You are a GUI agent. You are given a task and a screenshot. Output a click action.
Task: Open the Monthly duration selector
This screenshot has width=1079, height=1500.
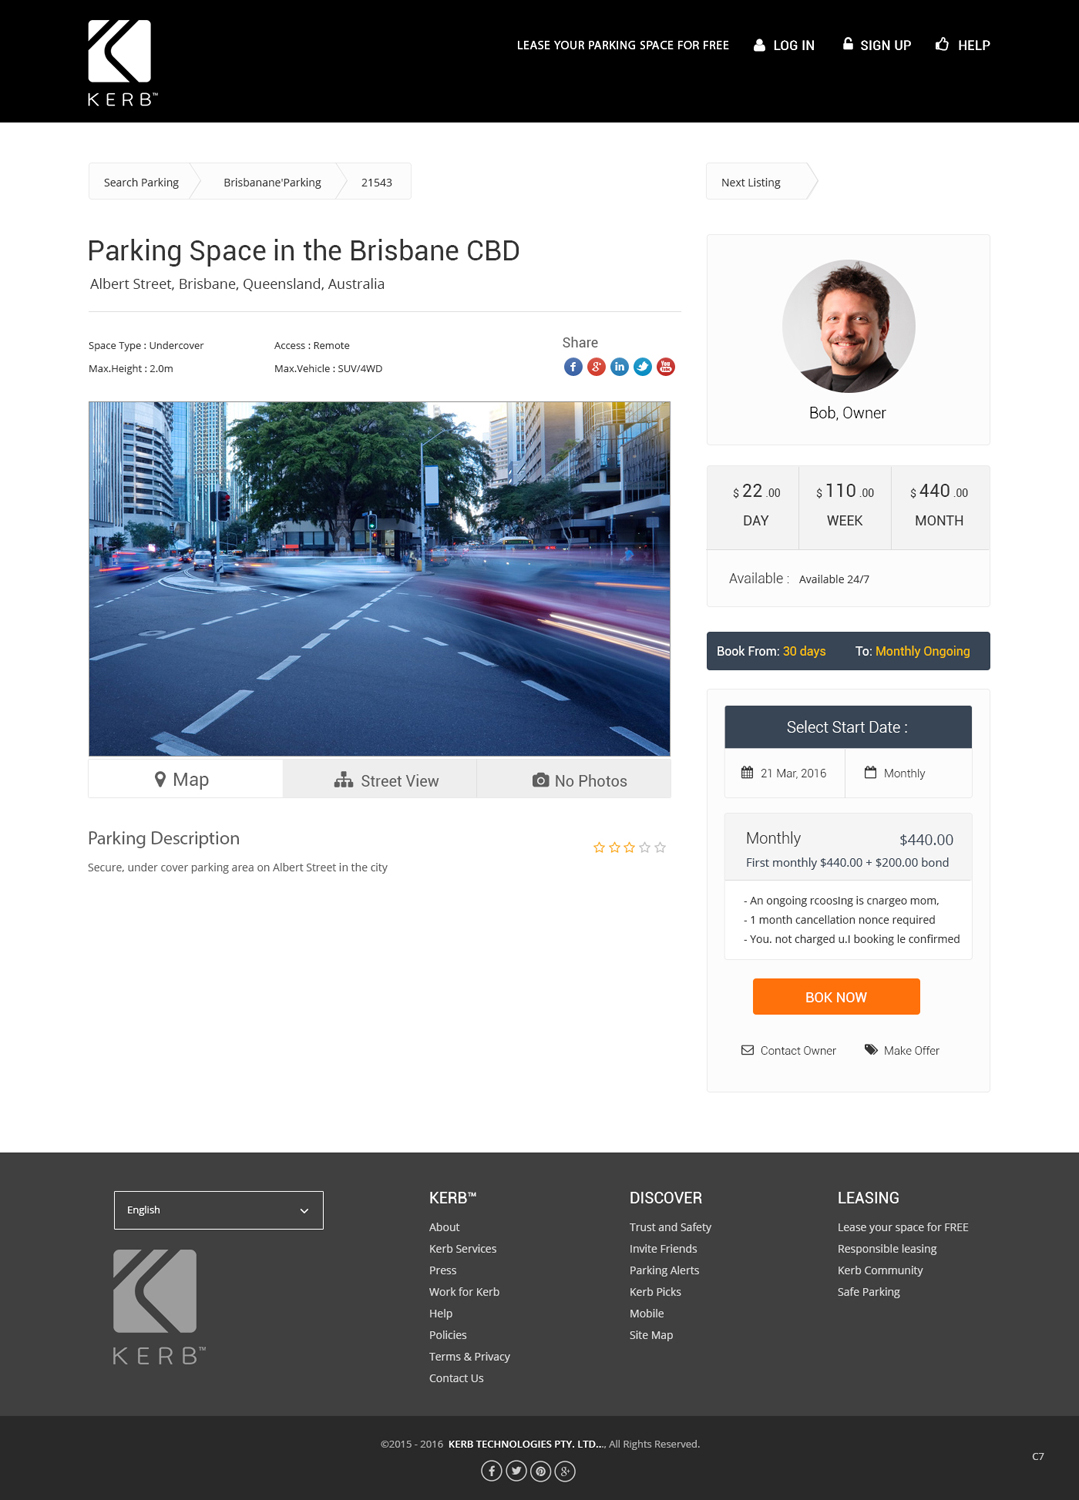[x=908, y=773]
